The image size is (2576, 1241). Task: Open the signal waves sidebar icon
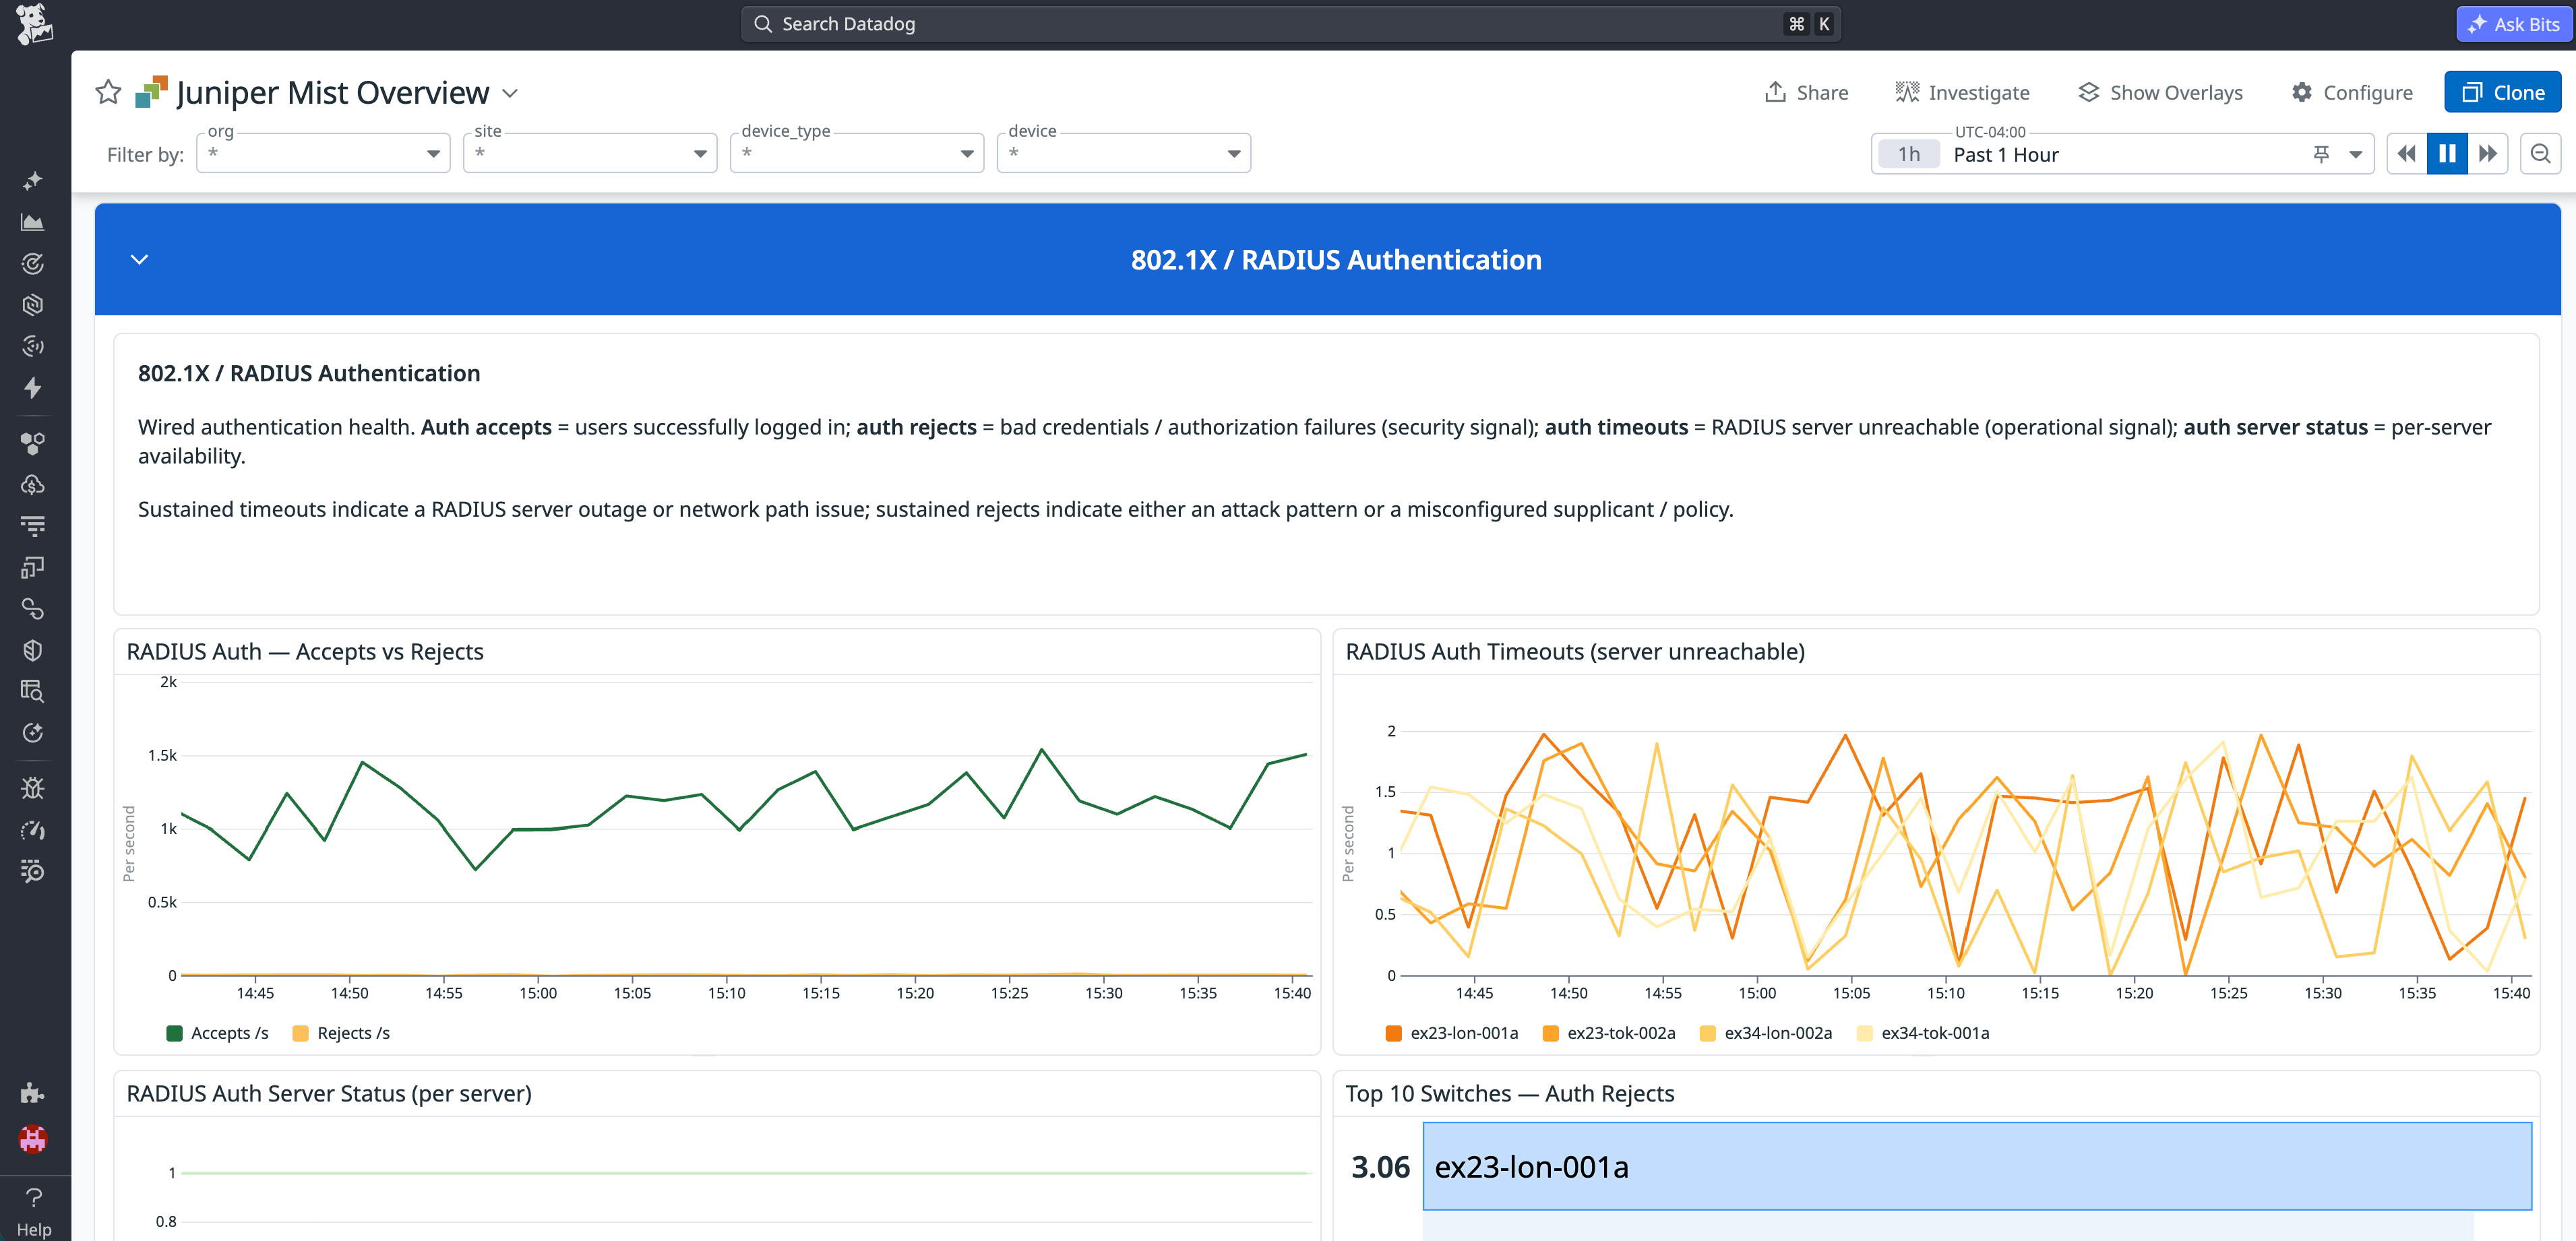point(33,346)
